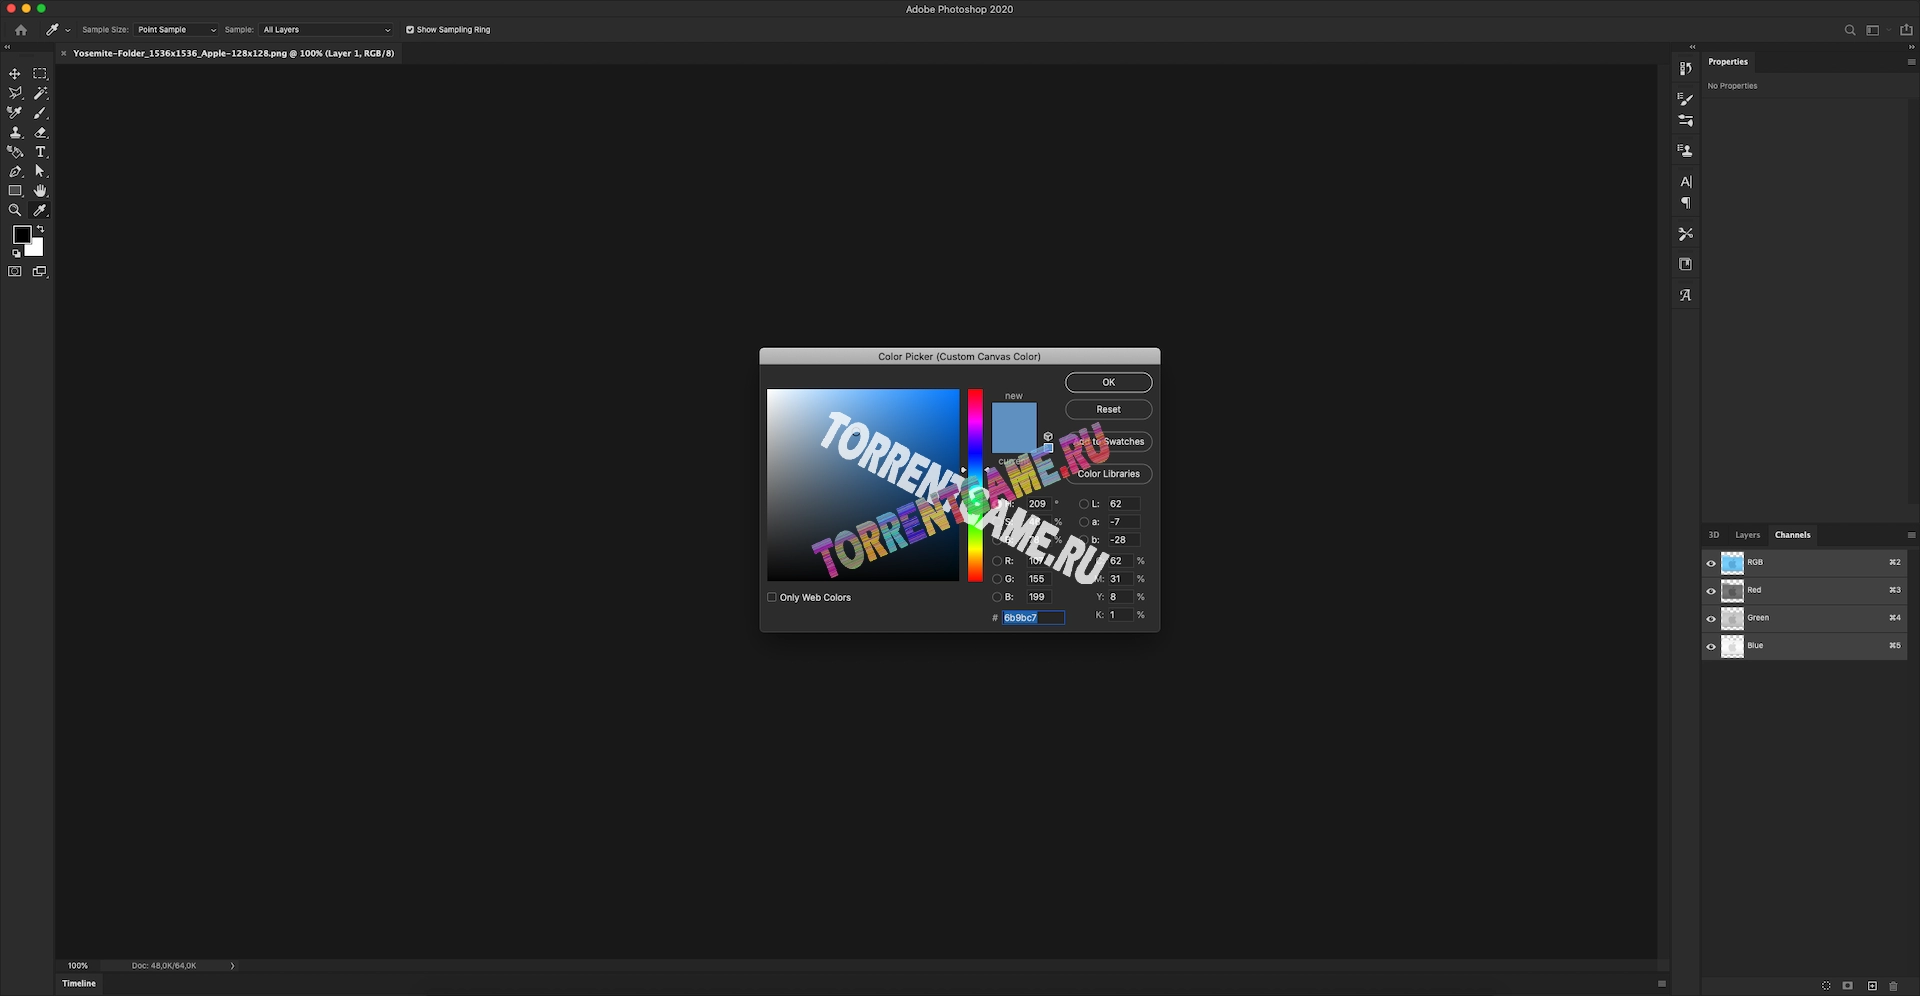Pick the Hand tool
The image size is (1920, 996).
(40, 191)
